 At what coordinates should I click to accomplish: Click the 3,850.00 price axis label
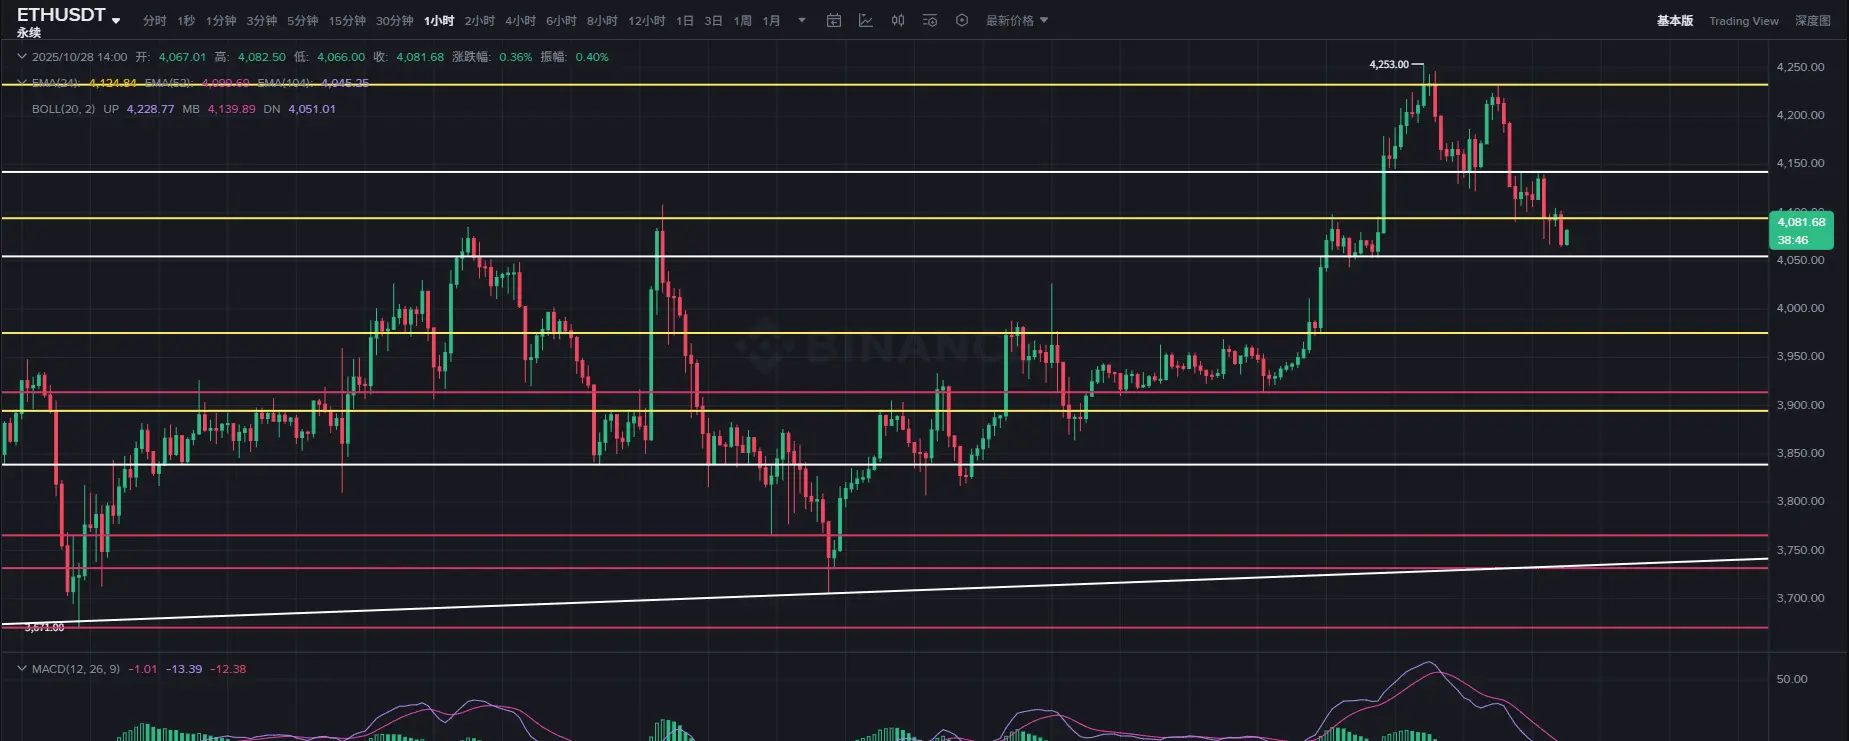1800,453
